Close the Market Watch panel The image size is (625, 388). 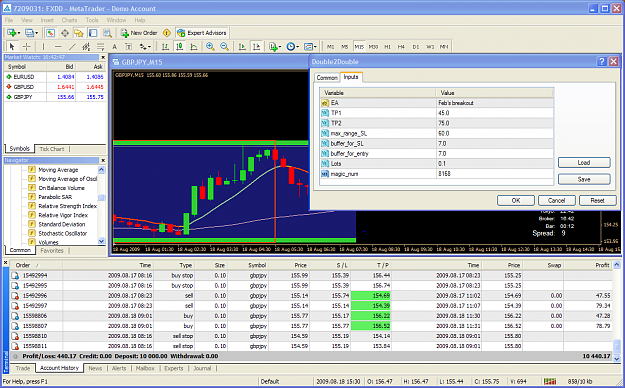(103, 57)
